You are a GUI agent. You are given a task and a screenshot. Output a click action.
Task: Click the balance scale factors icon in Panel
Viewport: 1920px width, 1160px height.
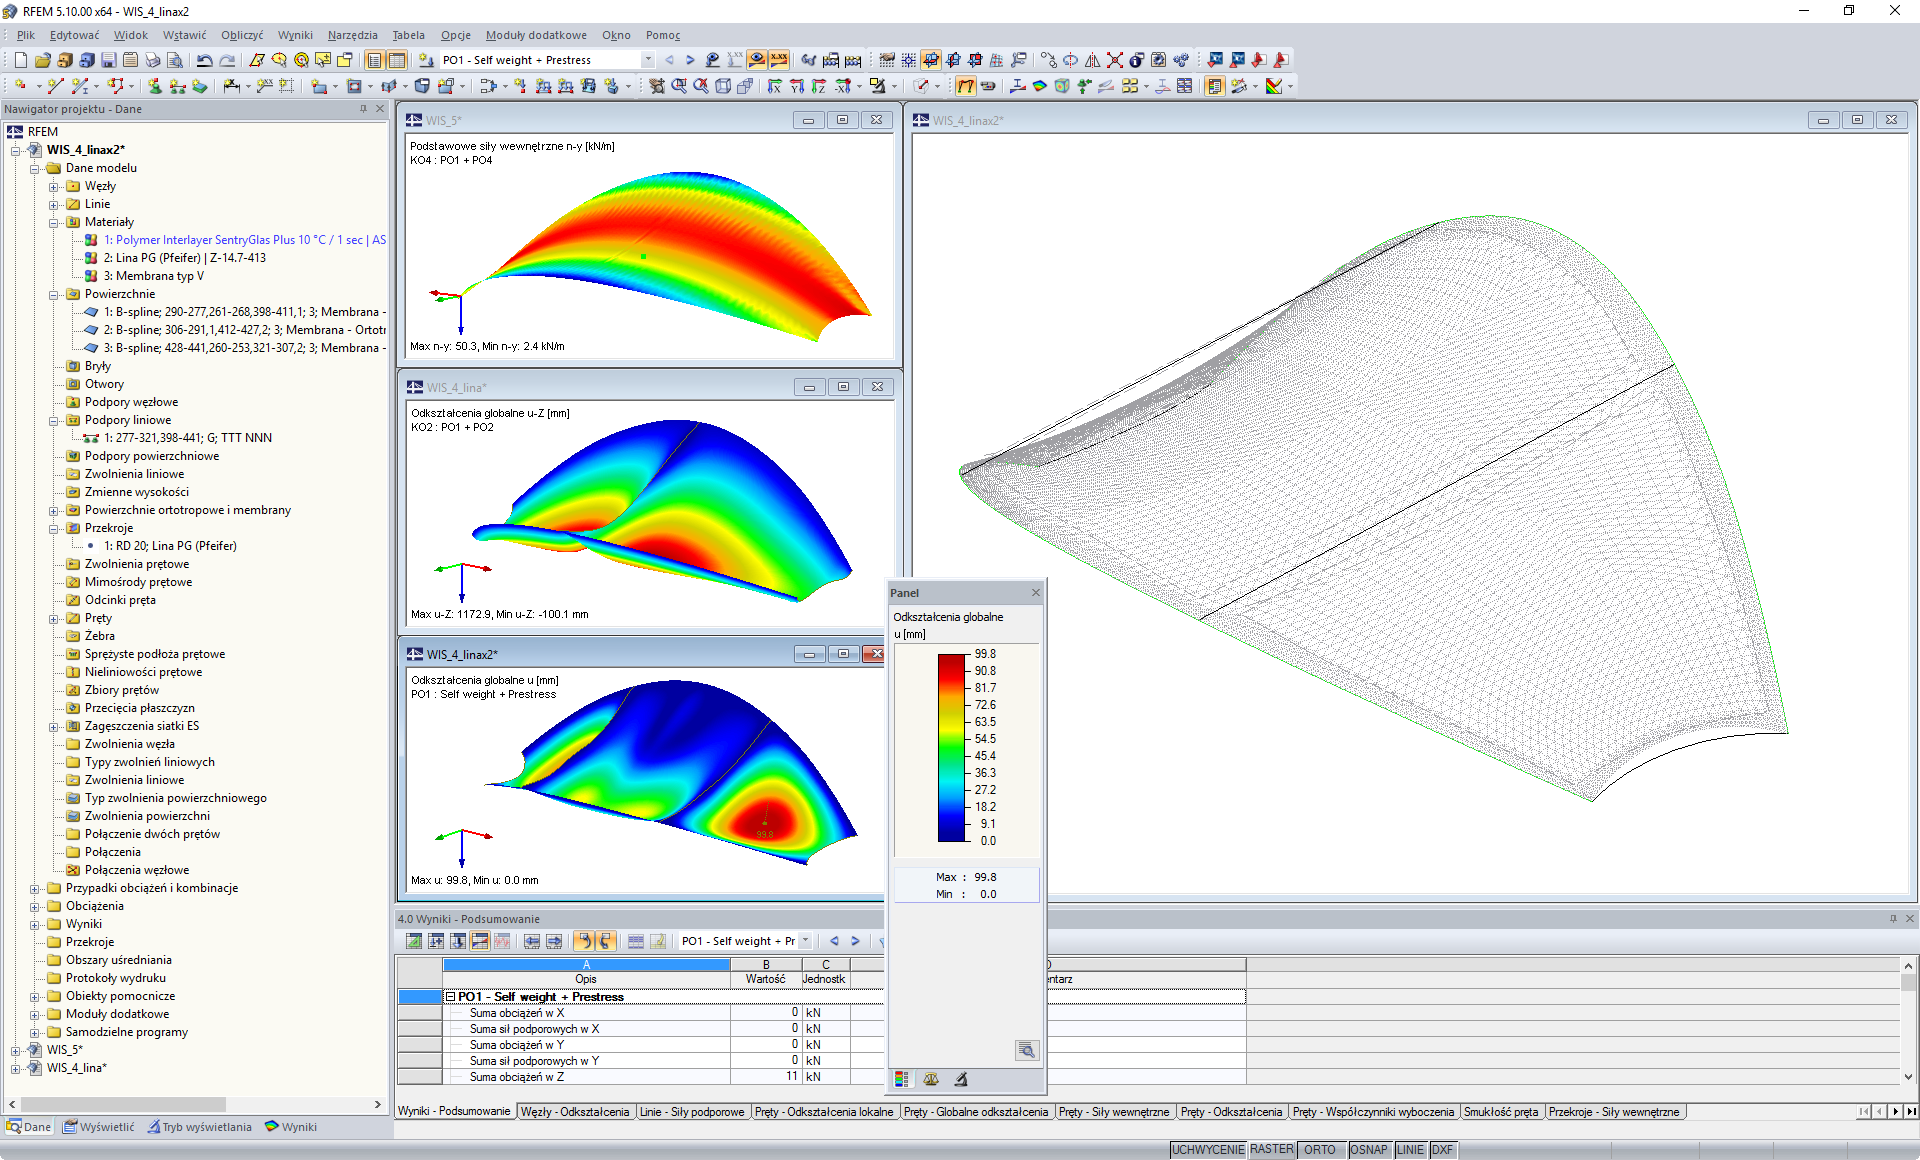tap(931, 1079)
